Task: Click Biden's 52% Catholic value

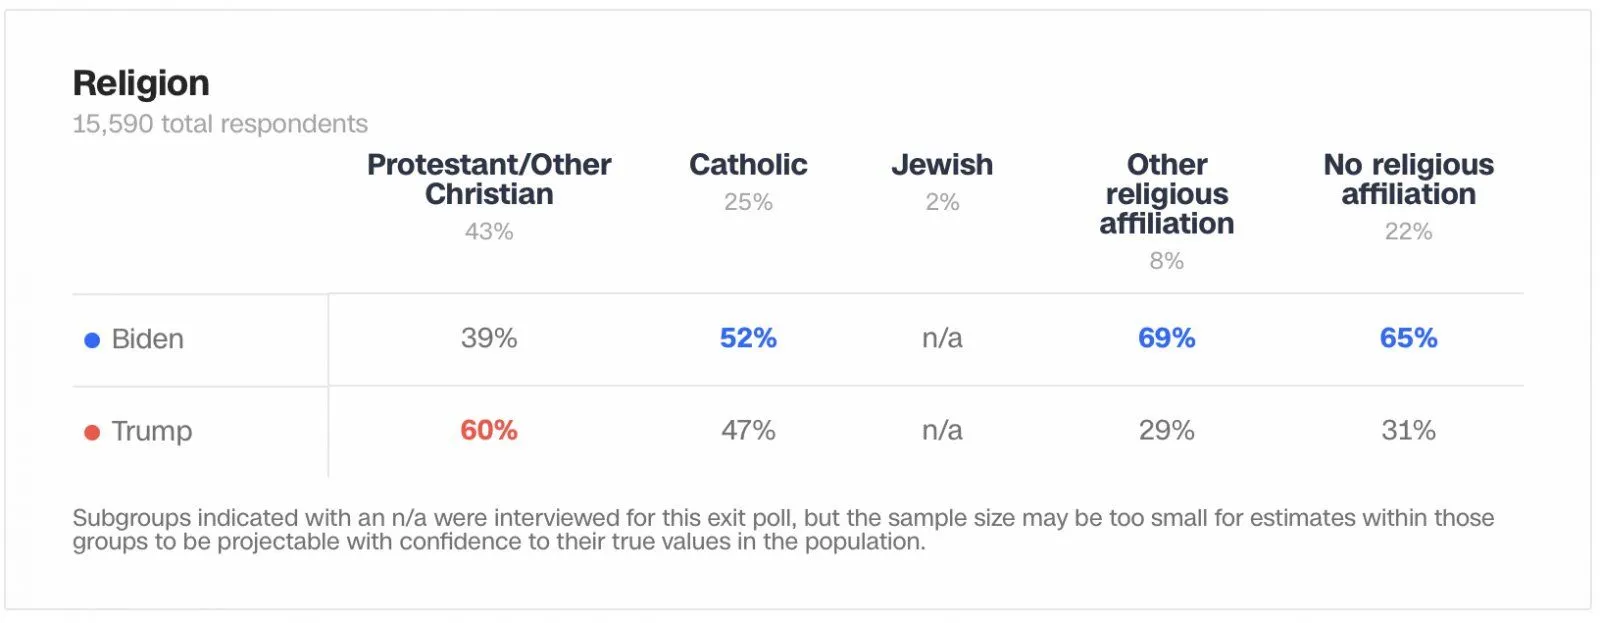Action: coord(748,338)
